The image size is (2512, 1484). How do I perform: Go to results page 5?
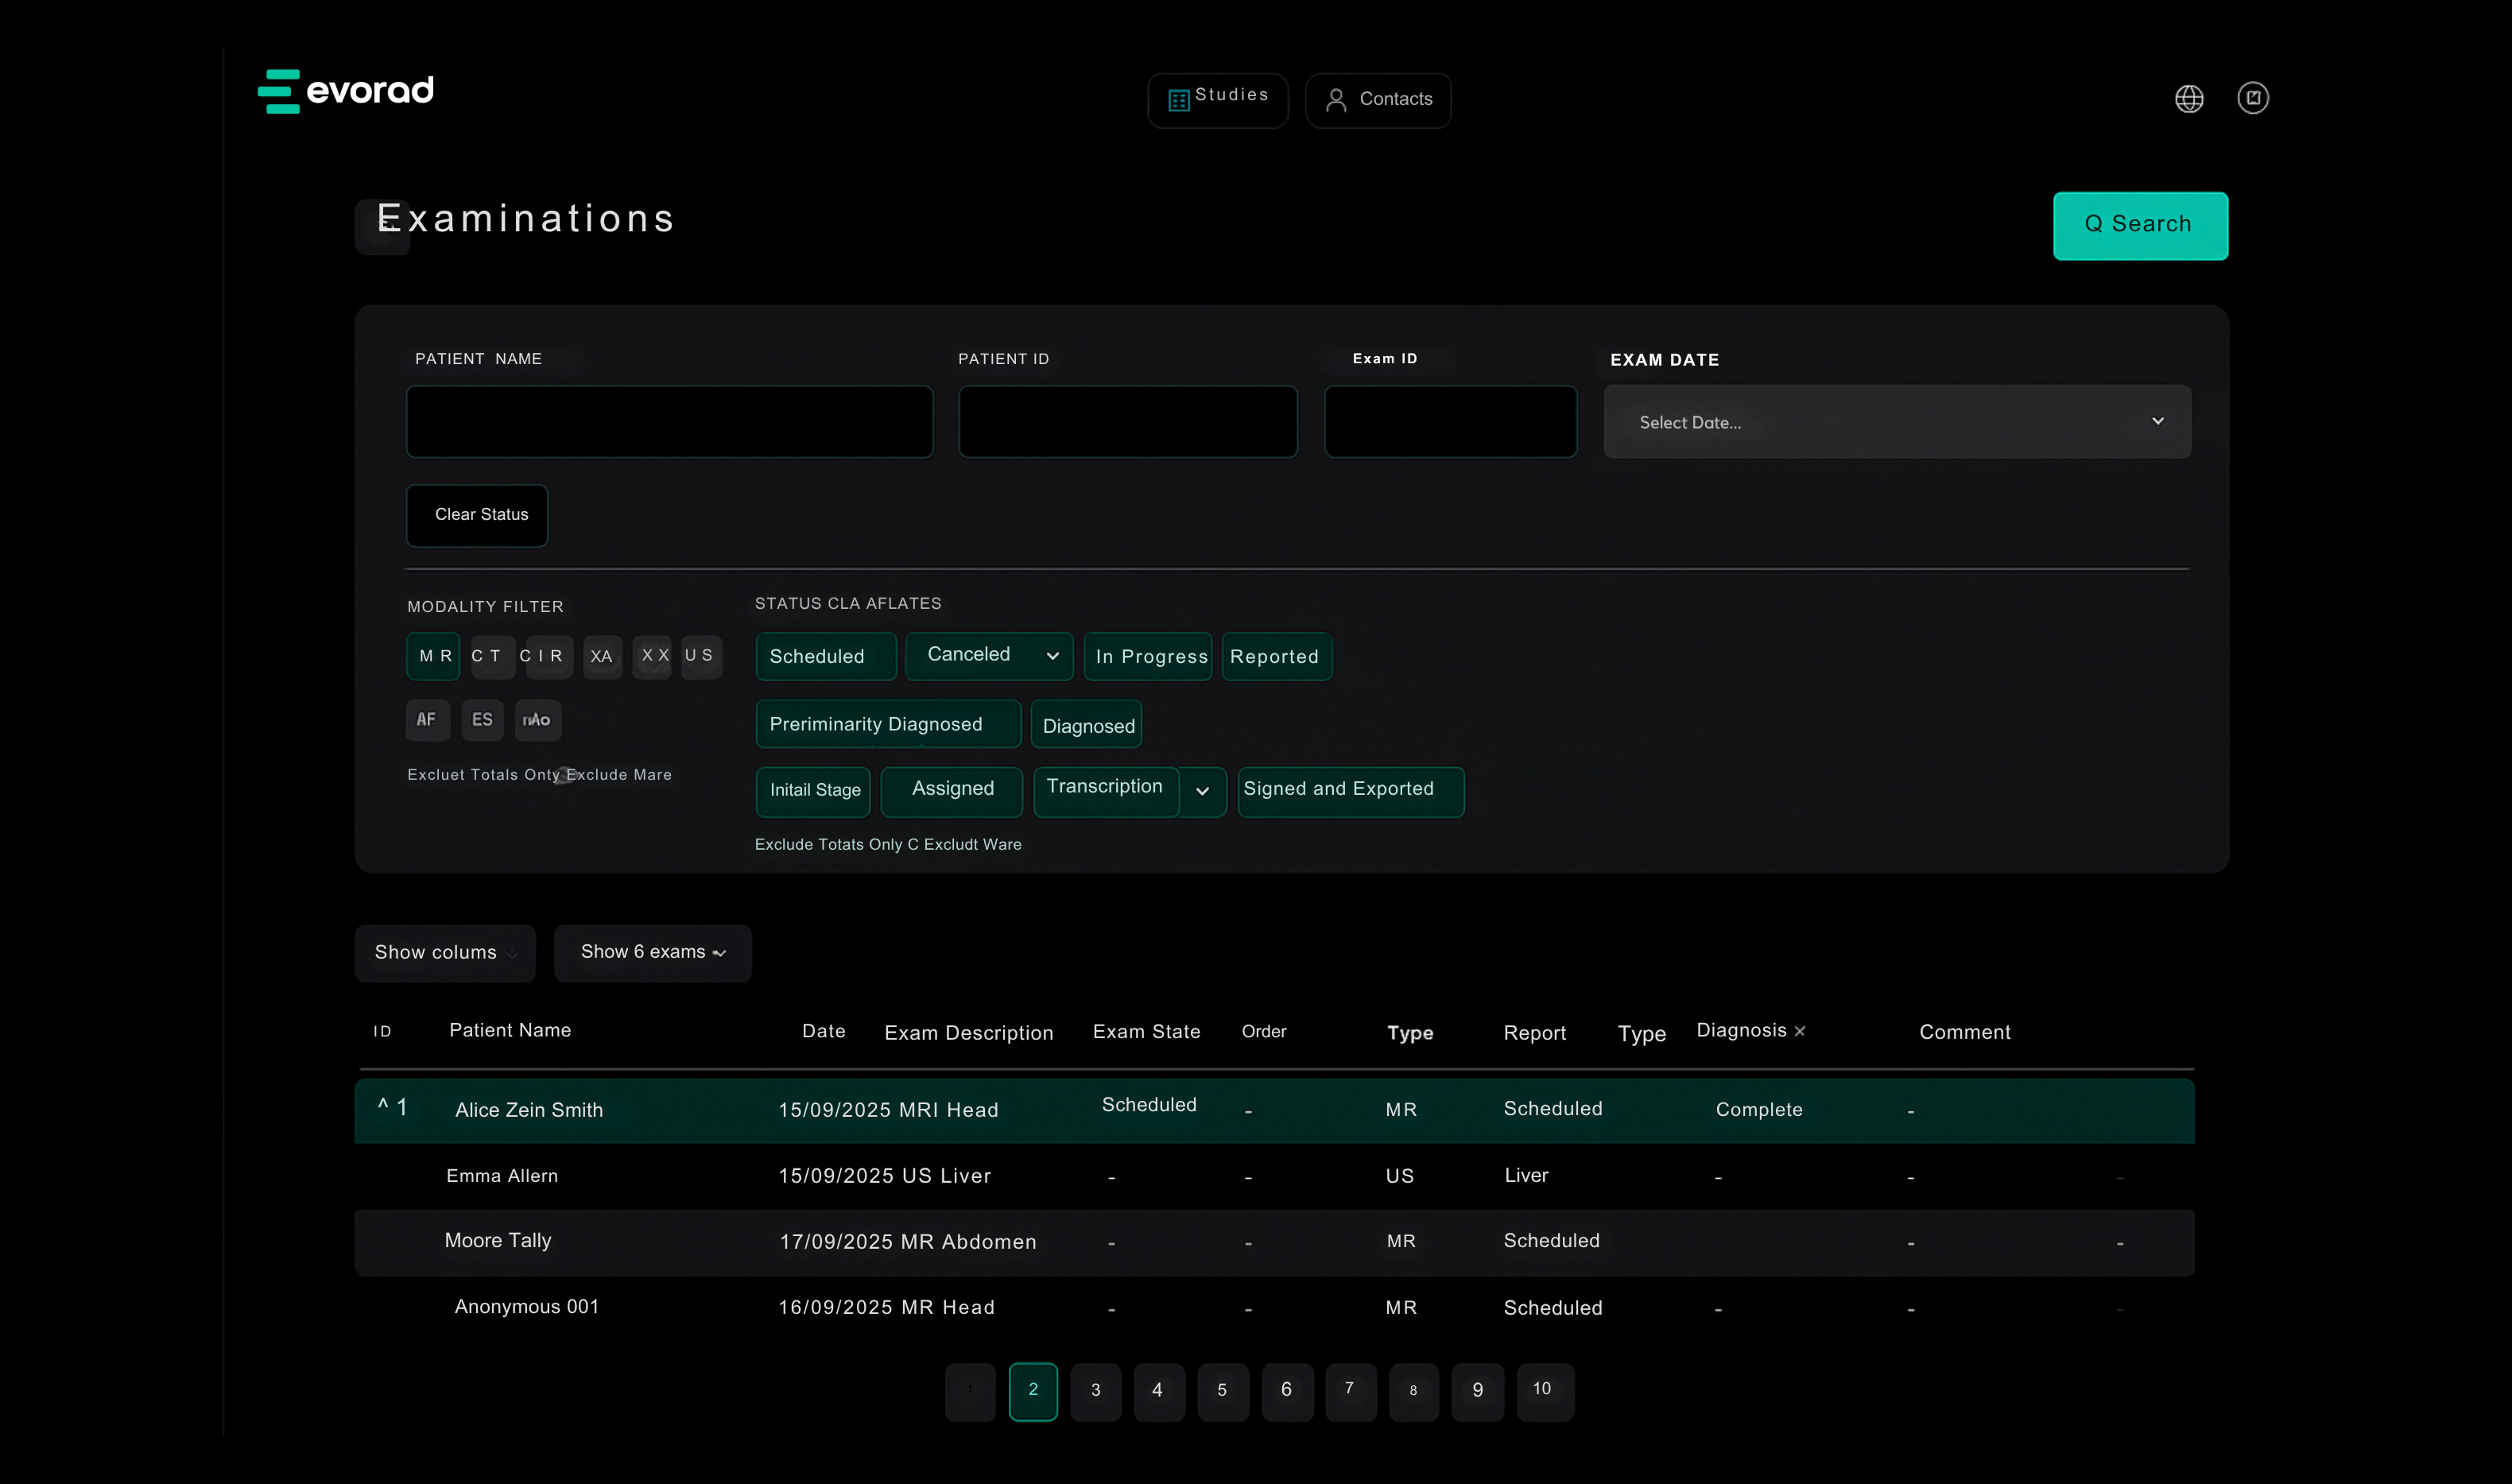(x=1222, y=1391)
